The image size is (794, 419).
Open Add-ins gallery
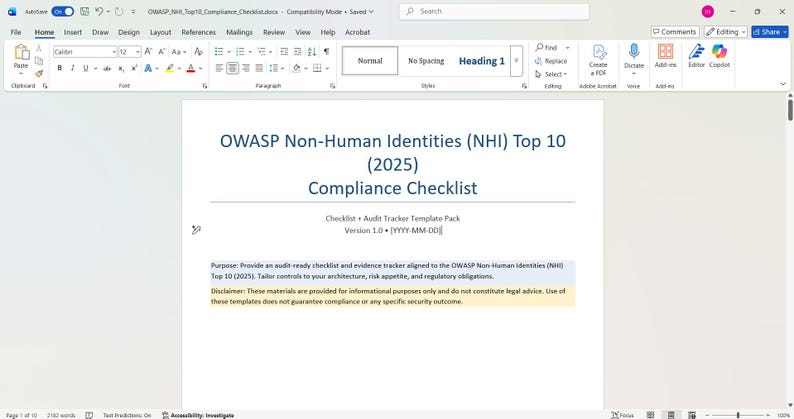665,56
